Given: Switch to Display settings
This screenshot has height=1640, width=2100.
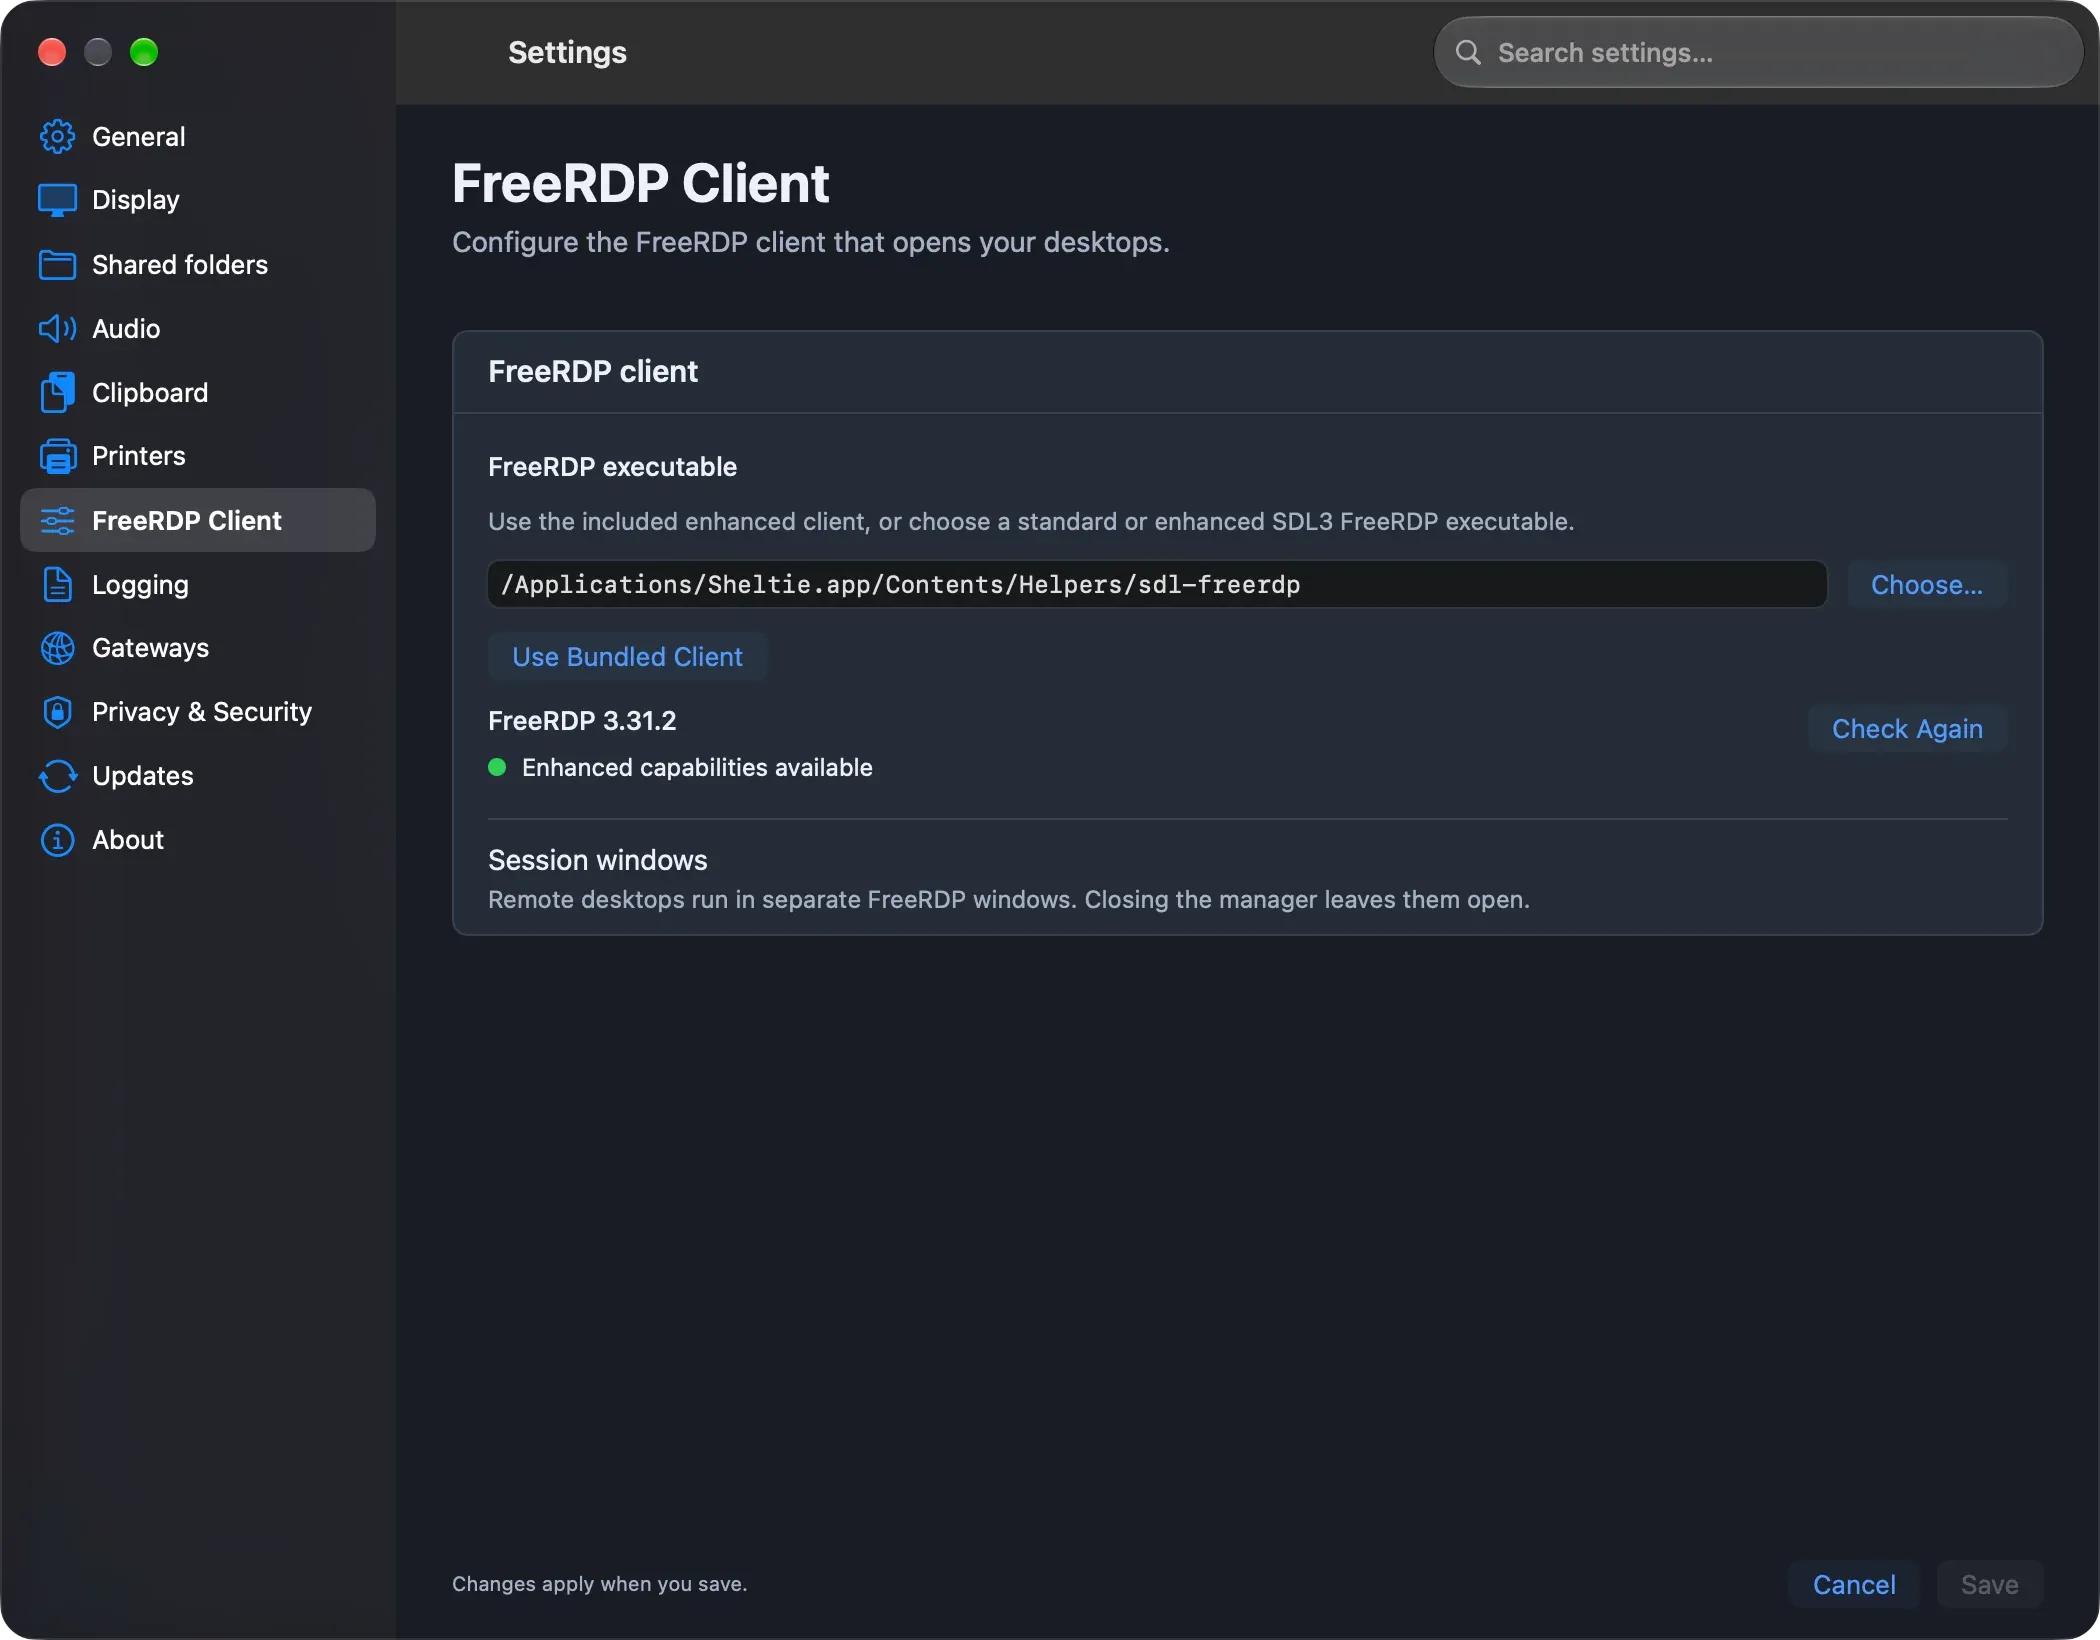Looking at the screenshot, I should click(198, 200).
